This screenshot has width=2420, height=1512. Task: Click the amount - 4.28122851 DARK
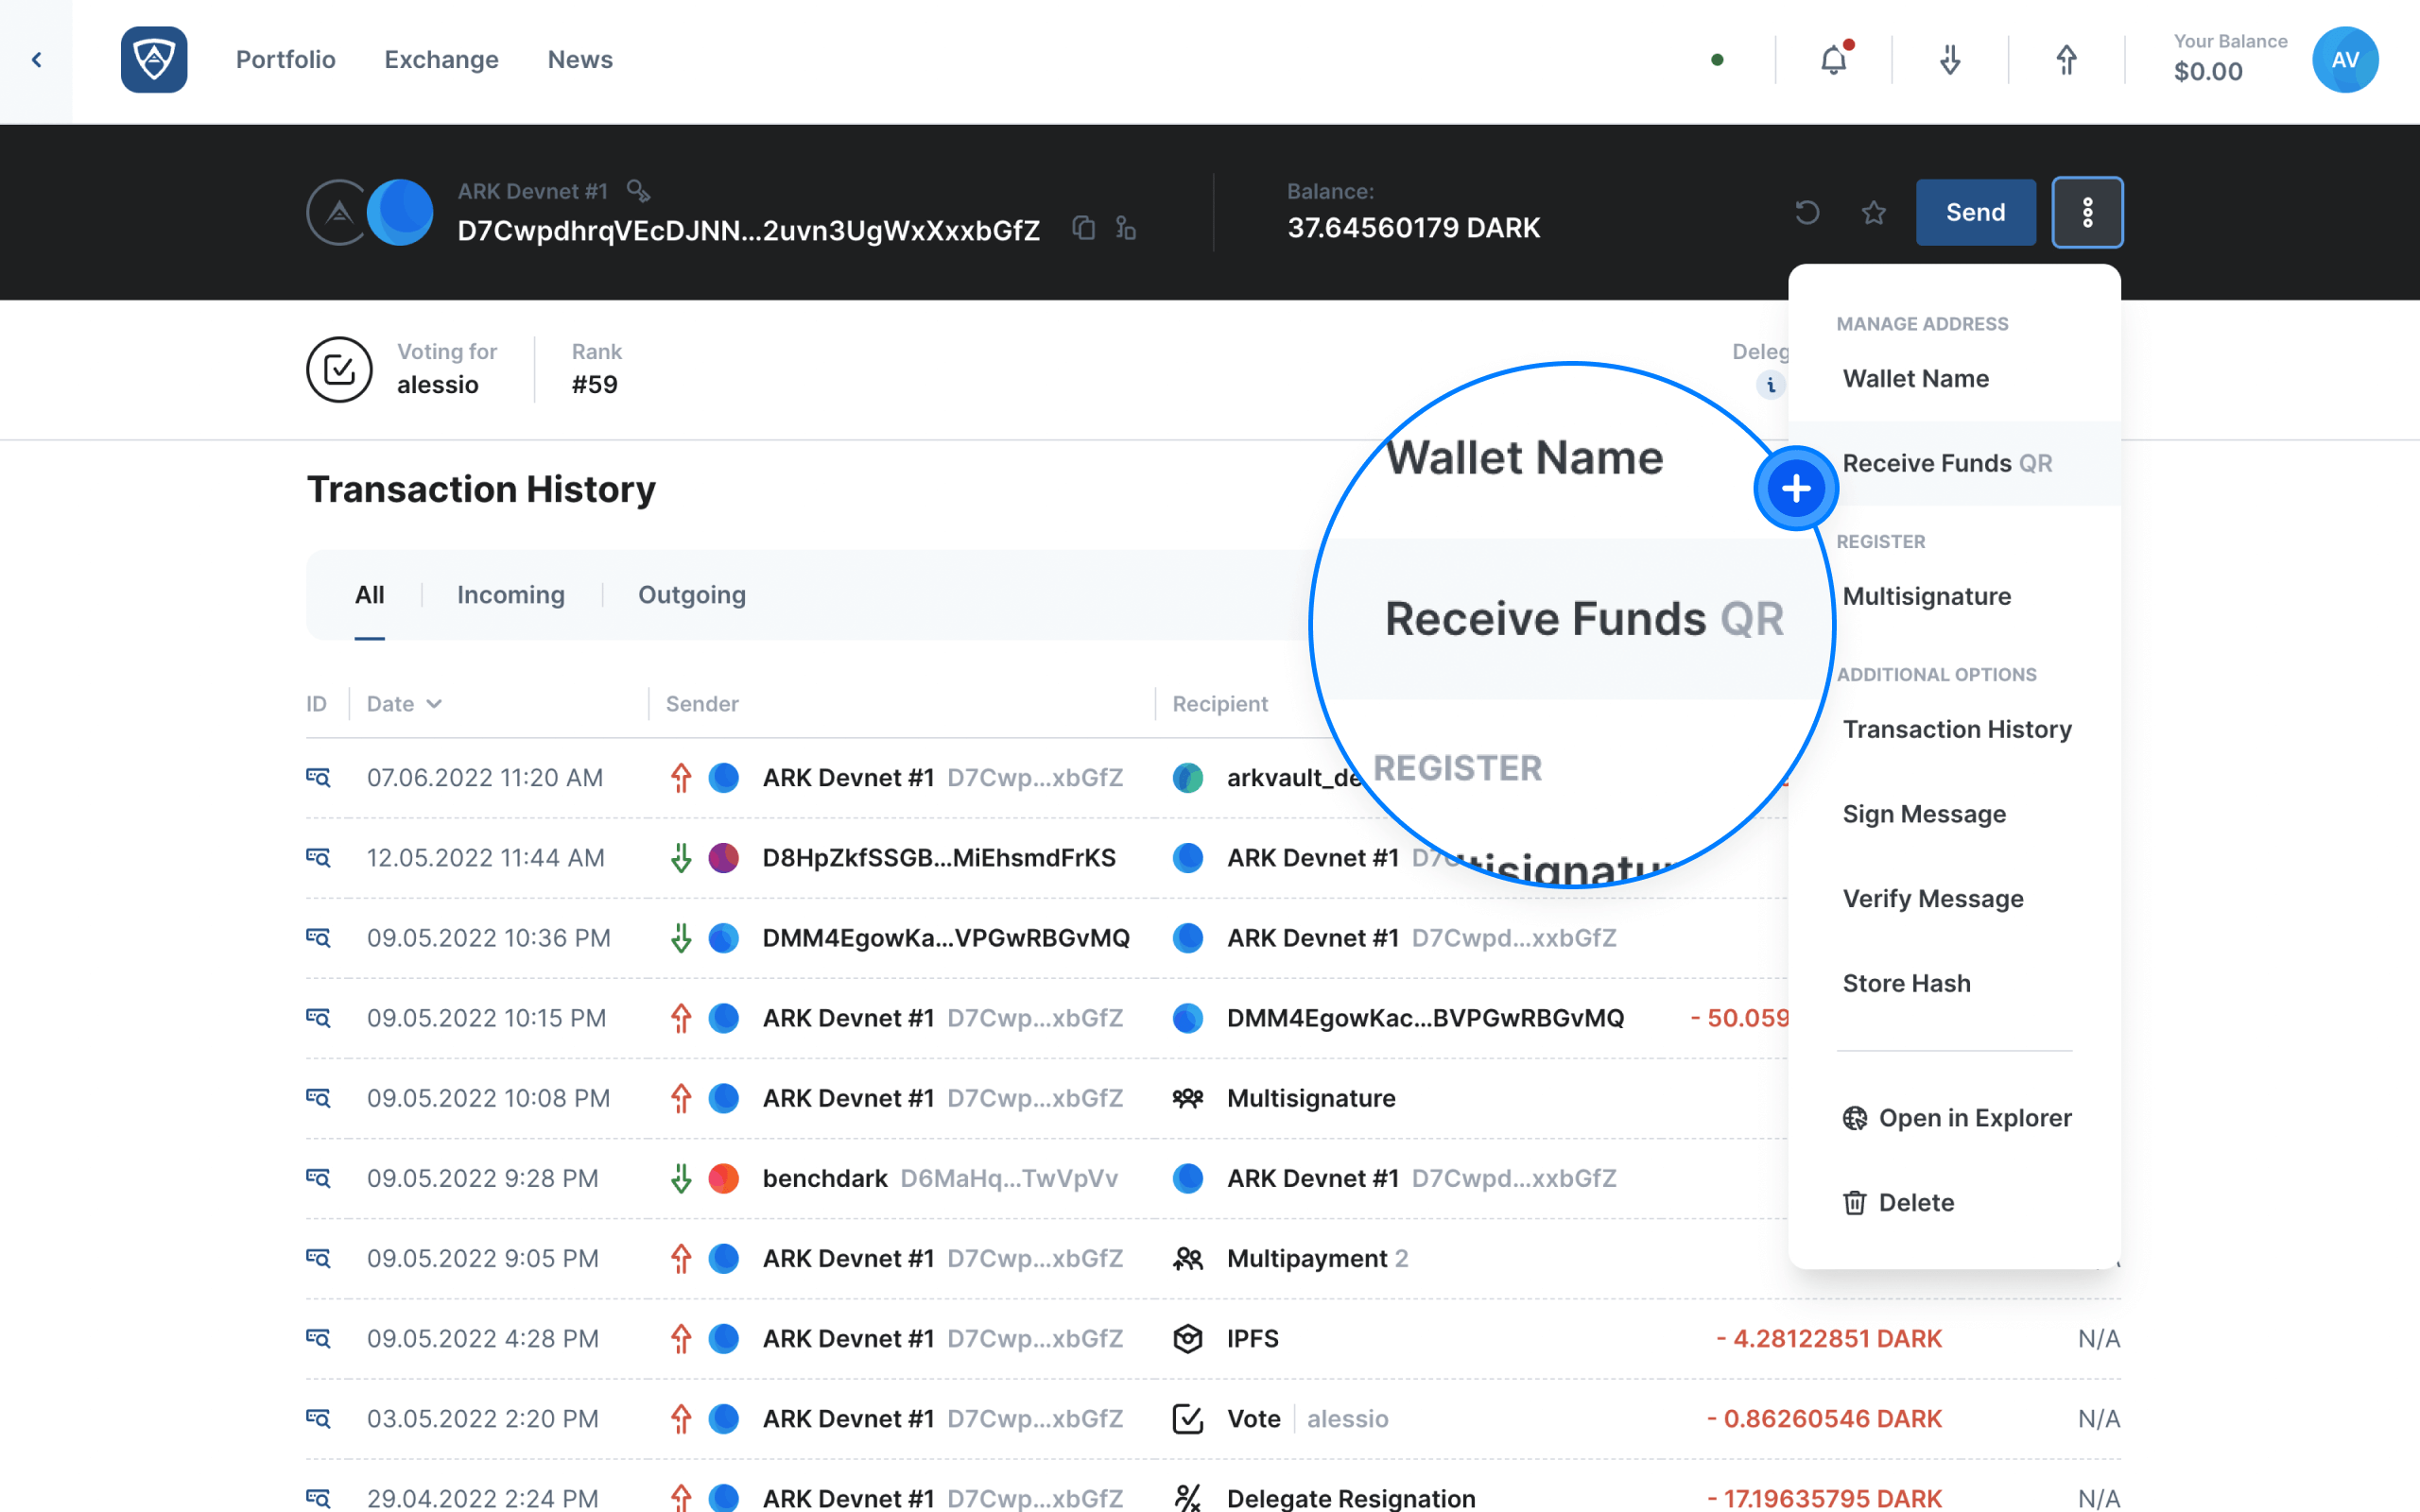(x=1829, y=1338)
